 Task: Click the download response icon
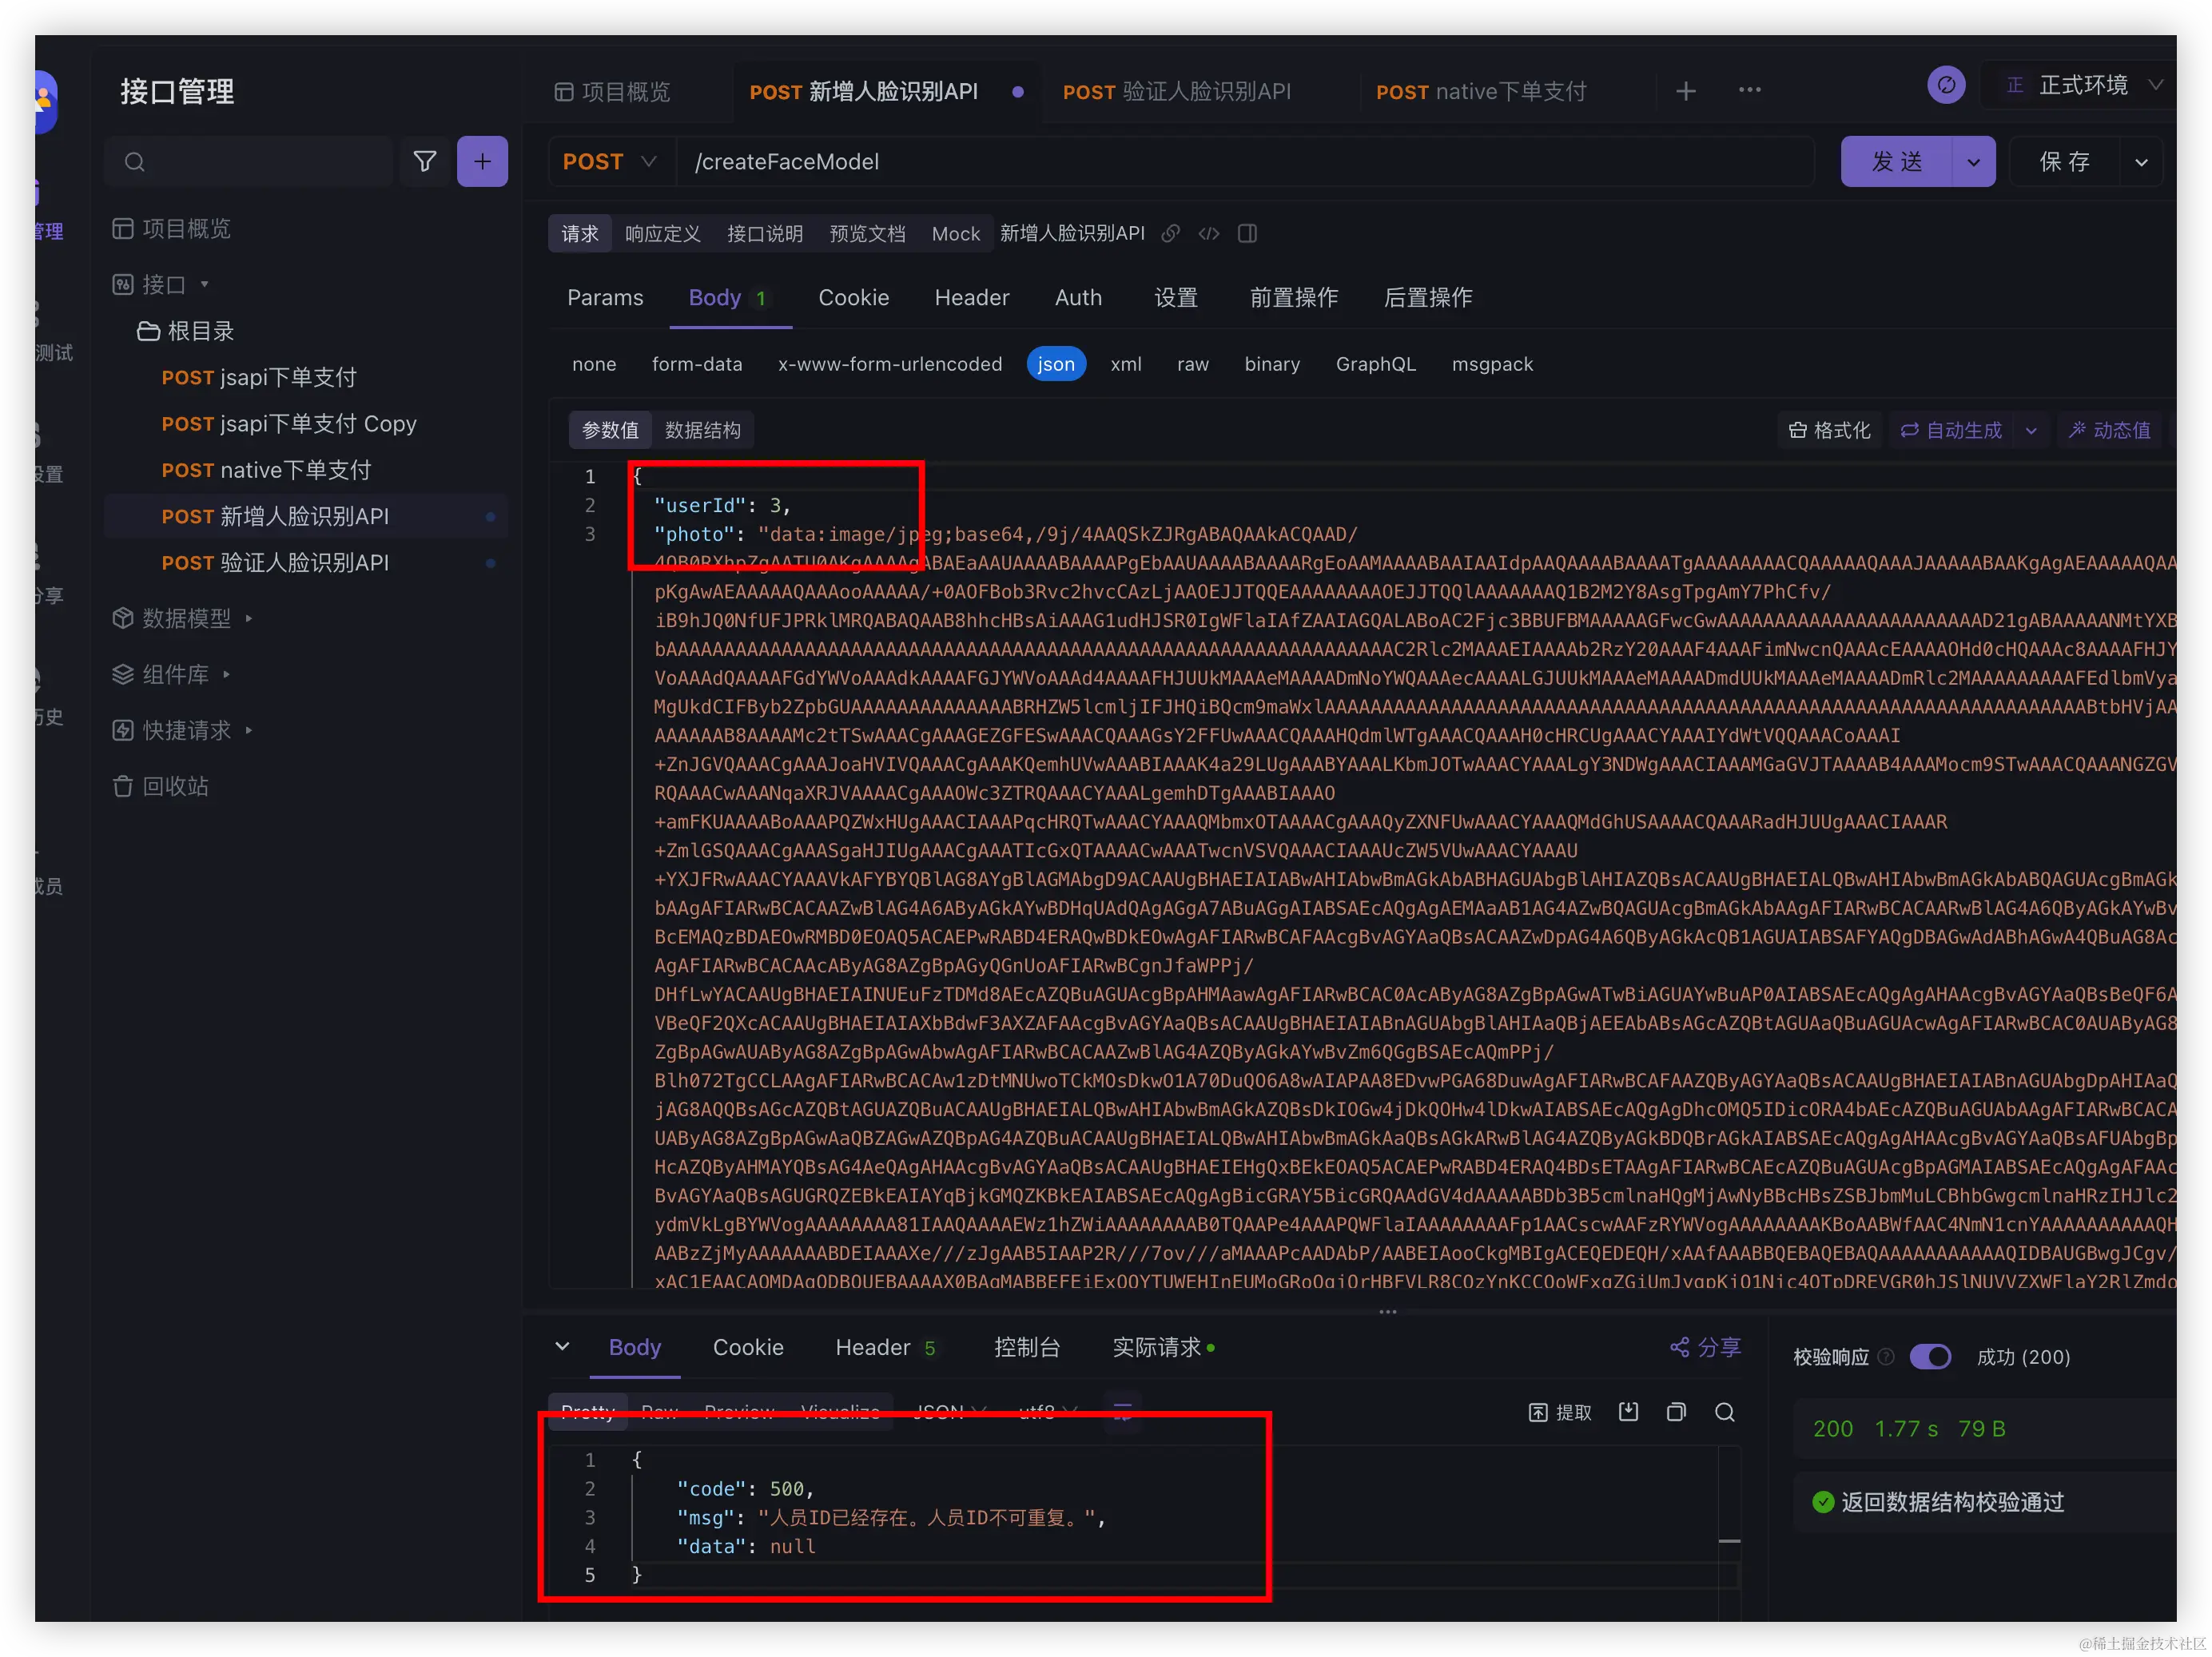[1629, 1411]
